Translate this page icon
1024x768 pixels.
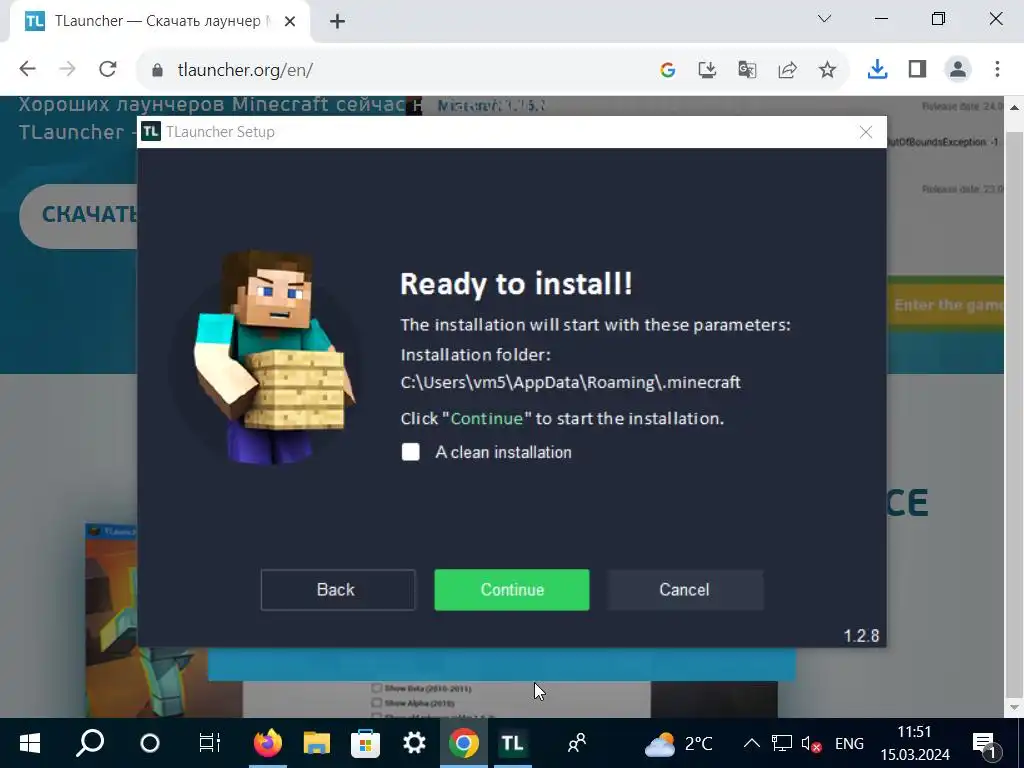747,70
